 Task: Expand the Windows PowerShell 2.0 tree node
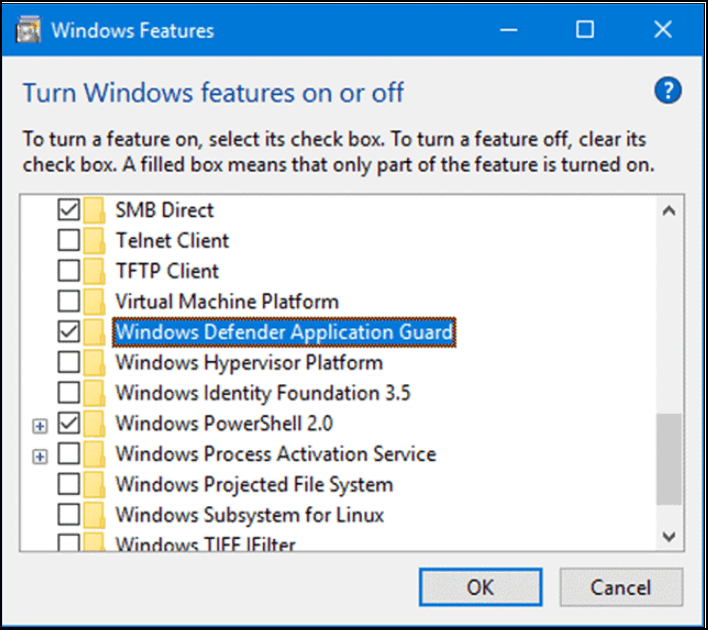(x=40, y=425)
